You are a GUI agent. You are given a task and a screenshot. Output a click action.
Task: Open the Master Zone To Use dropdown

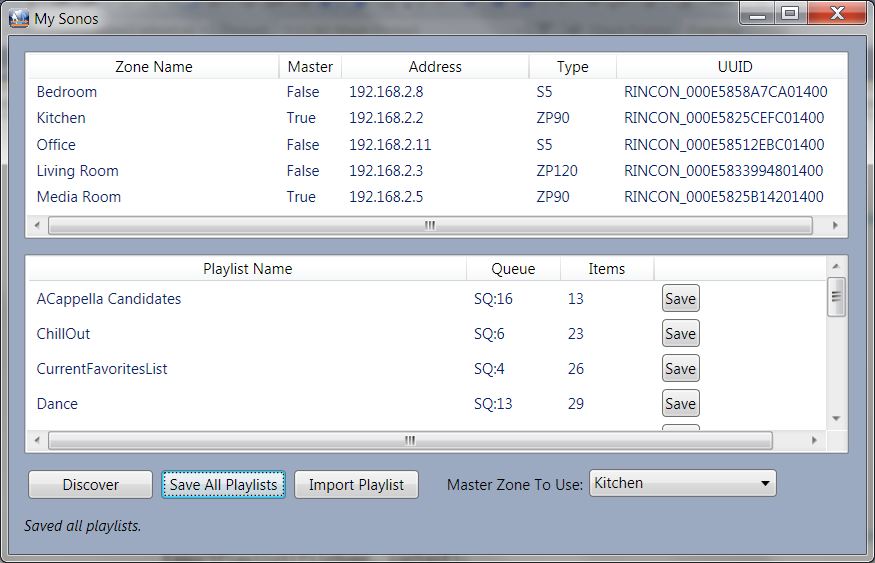tap(682, 483)
